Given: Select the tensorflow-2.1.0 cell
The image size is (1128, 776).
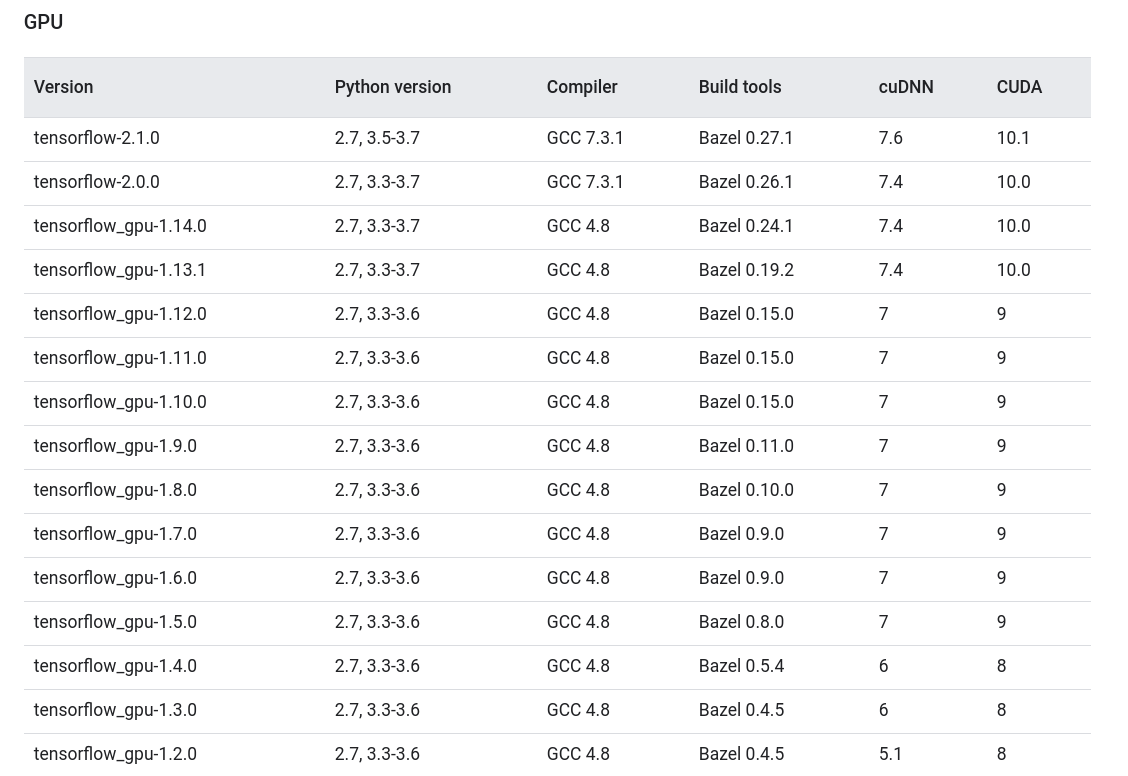Looking at the screenshot, I should [x=96, y=138].
